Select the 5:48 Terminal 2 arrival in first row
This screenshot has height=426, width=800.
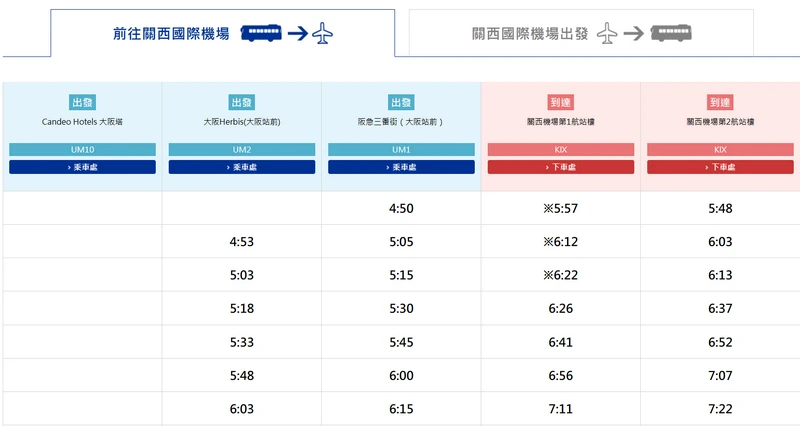(x=720, y=208)
